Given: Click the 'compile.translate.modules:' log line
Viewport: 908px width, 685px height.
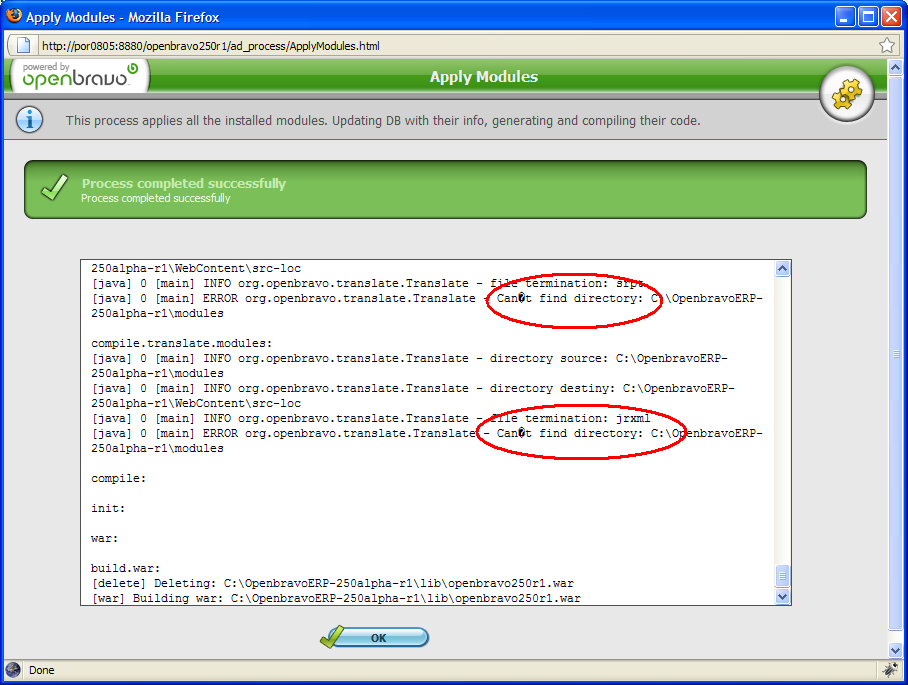Looking at the screenshot, I should [181, 343].
